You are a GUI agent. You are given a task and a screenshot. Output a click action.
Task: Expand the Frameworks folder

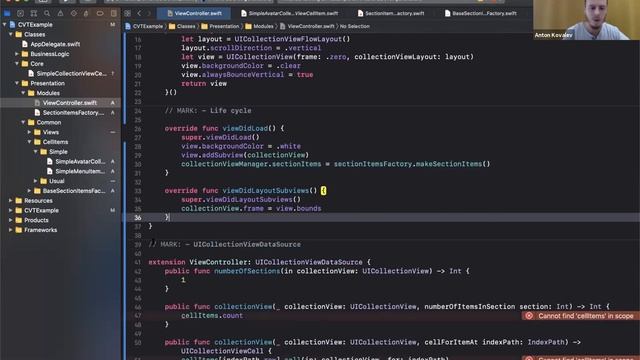pyautogui.click(x=11, y=230)
